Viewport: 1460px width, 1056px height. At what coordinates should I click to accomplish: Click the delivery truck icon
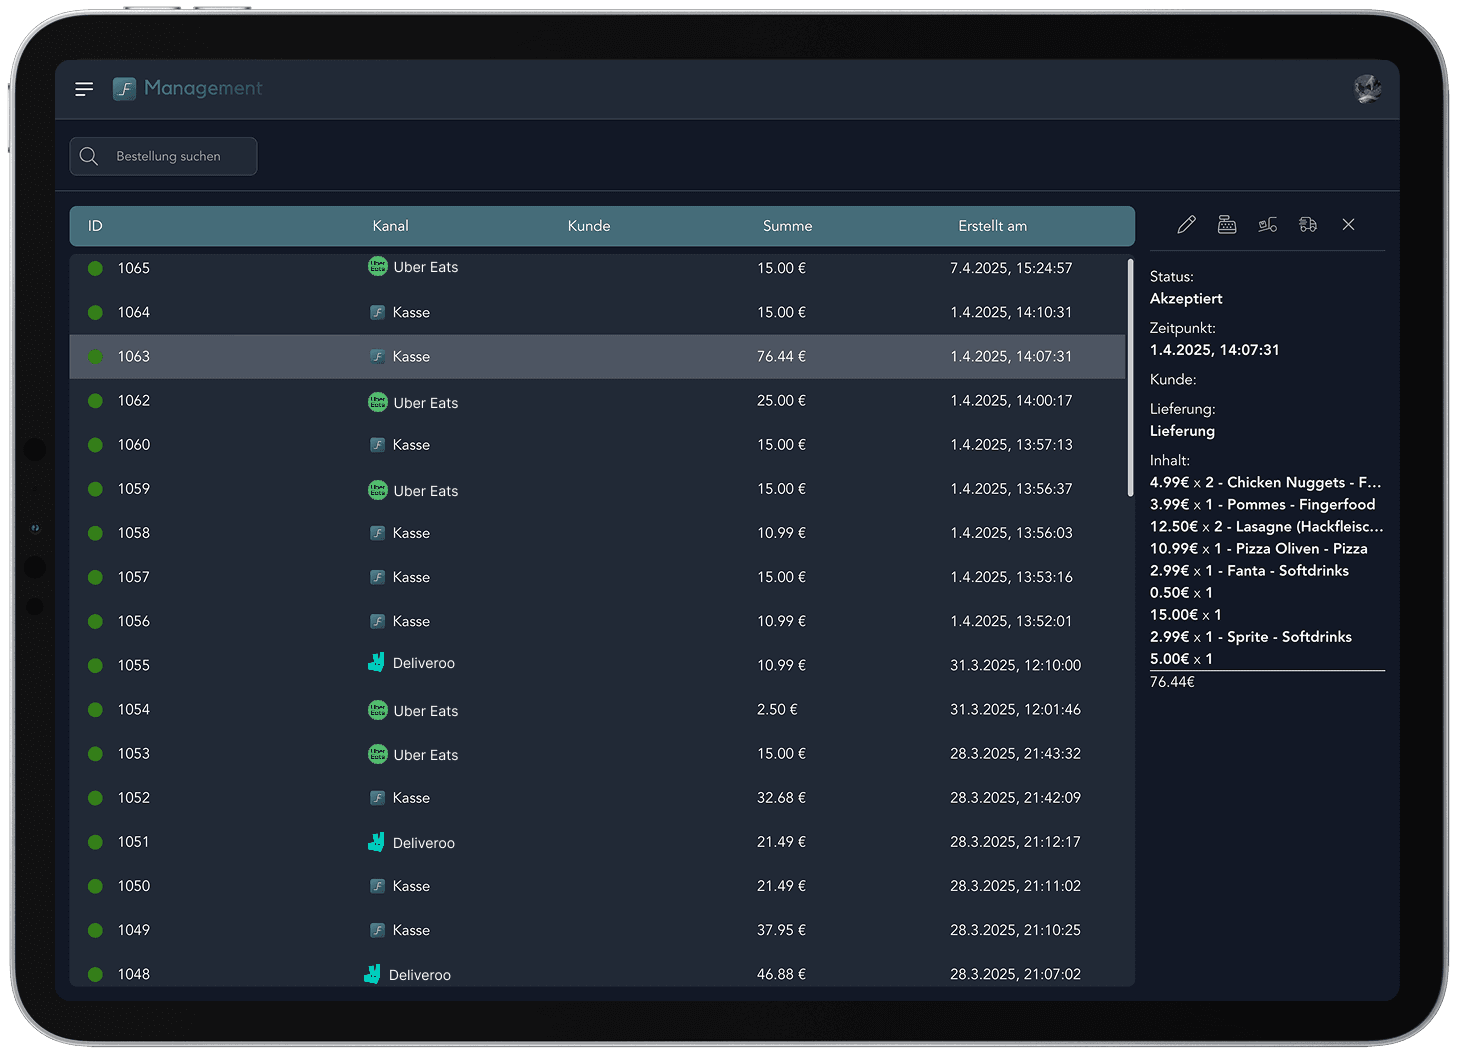click(1308, 224)
